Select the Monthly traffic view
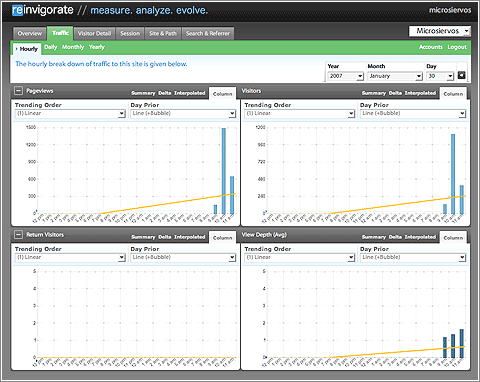The width and height of the screenshot is (480, 382). tap(73, 47)
